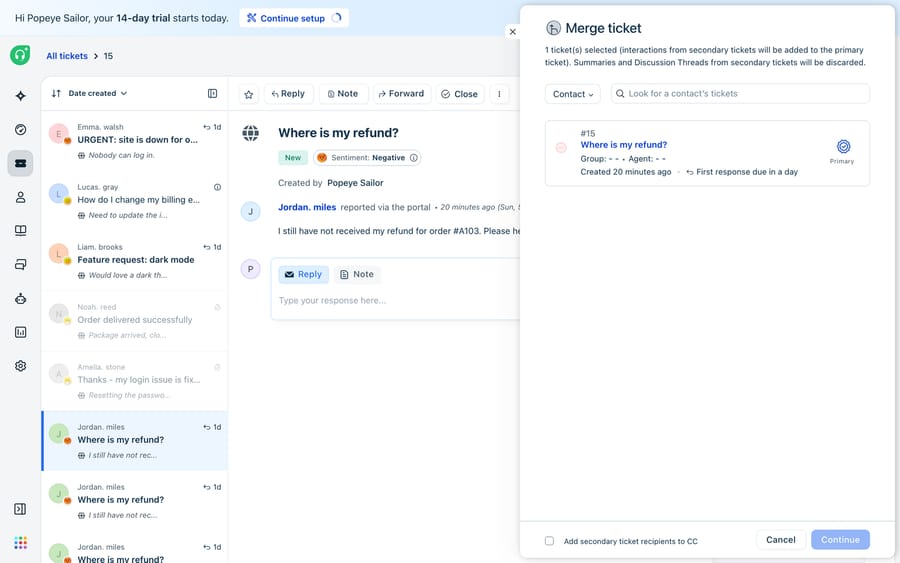Open the Tickets icon in sidebar
The width and height of the screenshot is (900, 563).
[x=21, y=164]
